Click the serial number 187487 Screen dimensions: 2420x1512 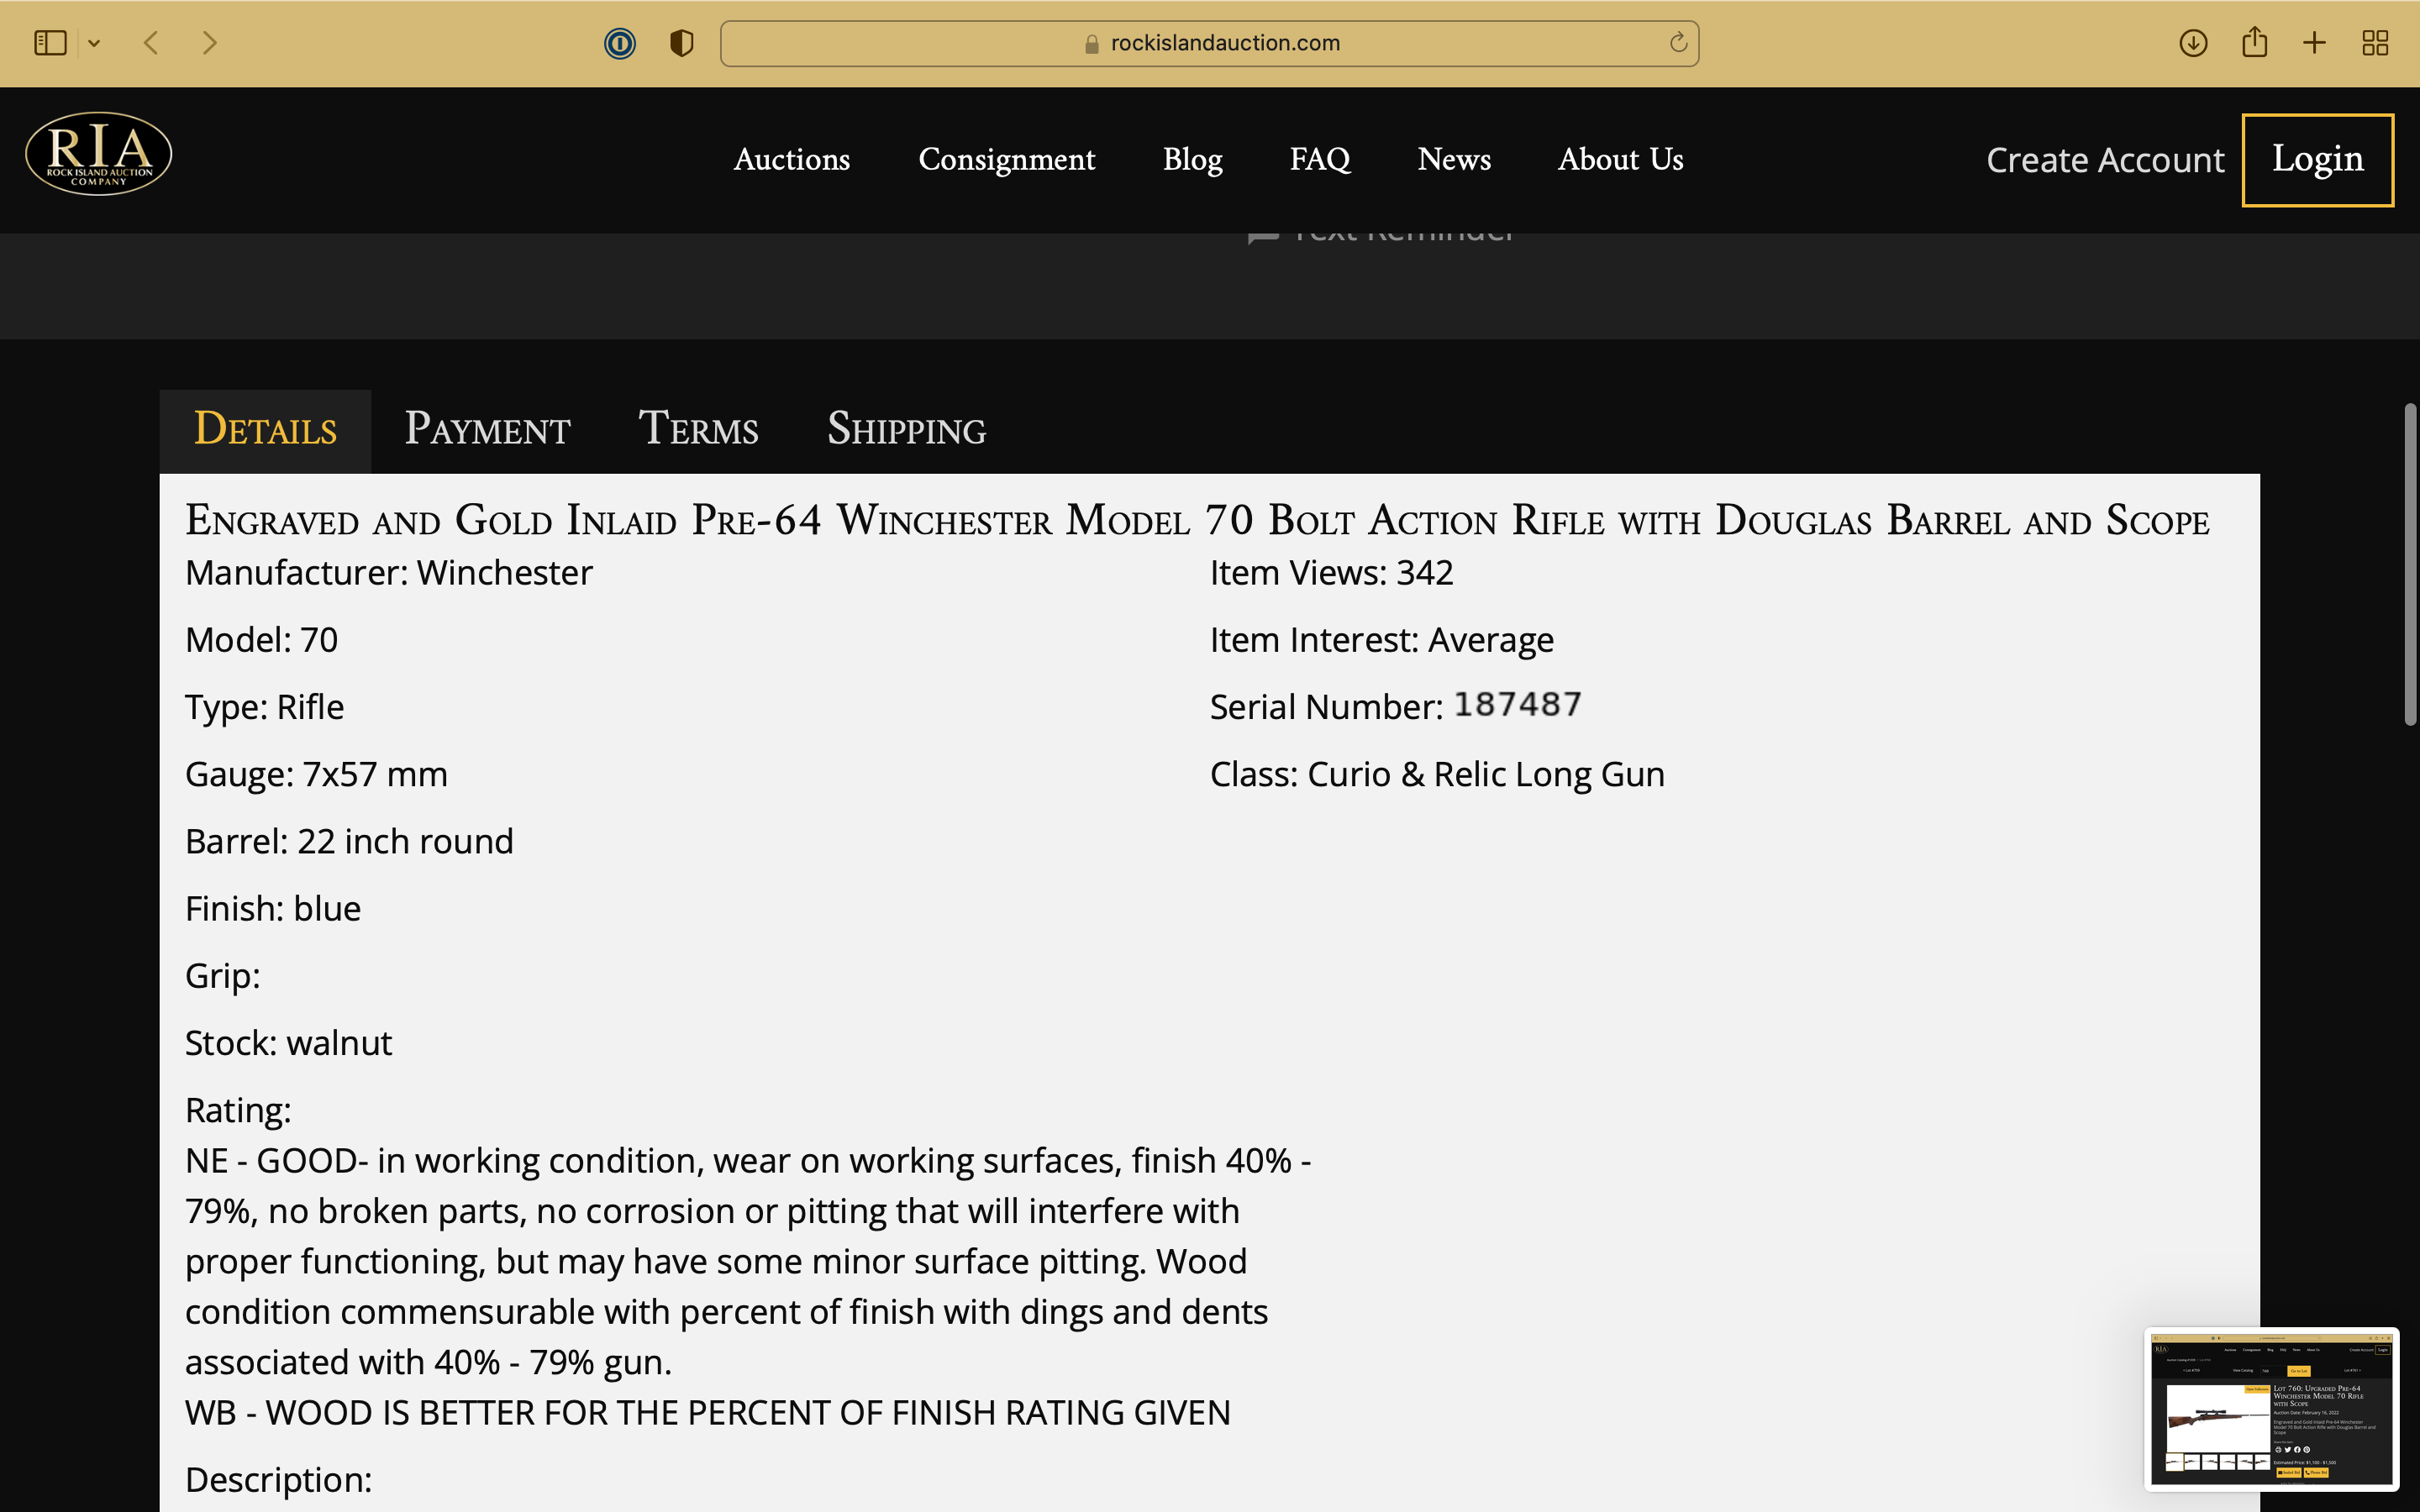(x=1517, y=705)
